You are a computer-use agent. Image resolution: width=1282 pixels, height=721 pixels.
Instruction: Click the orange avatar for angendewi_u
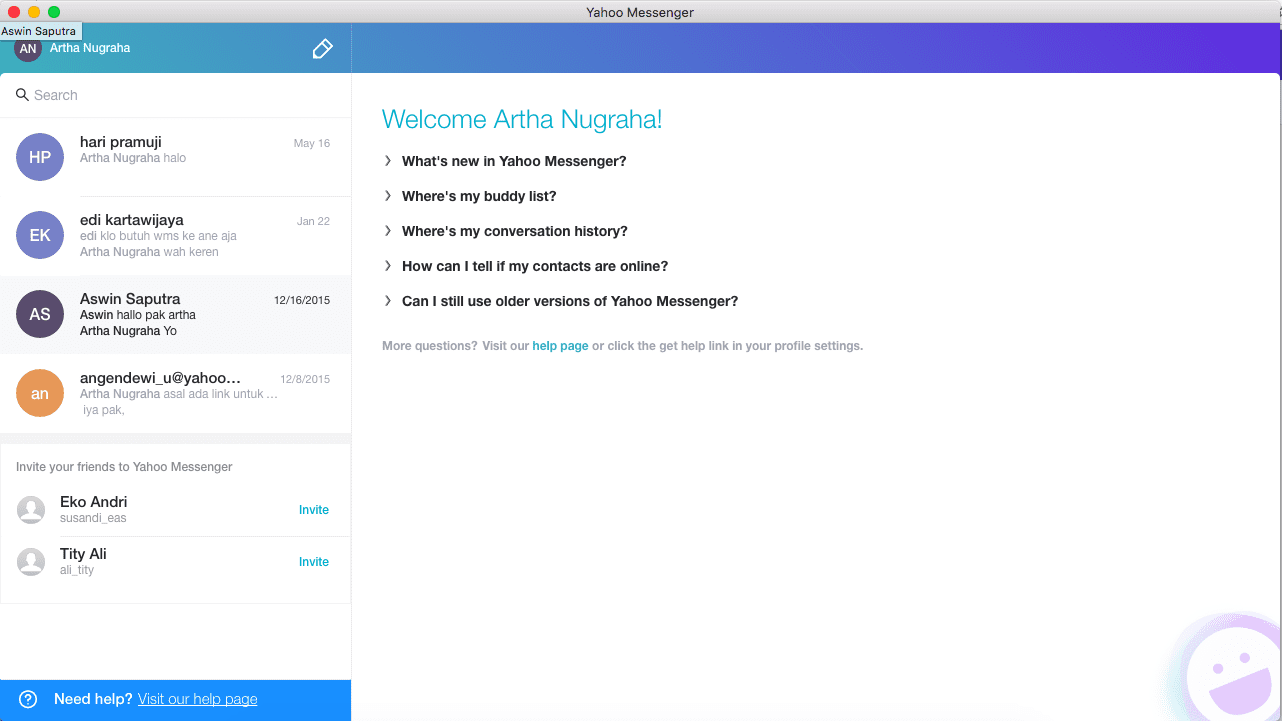point(40,393)
